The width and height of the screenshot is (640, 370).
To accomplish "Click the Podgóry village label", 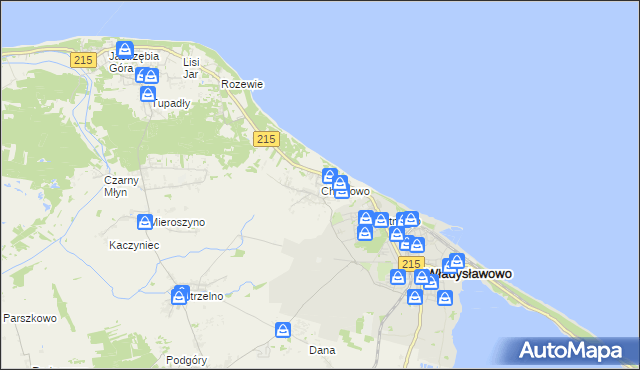I will tap(187, 360).
